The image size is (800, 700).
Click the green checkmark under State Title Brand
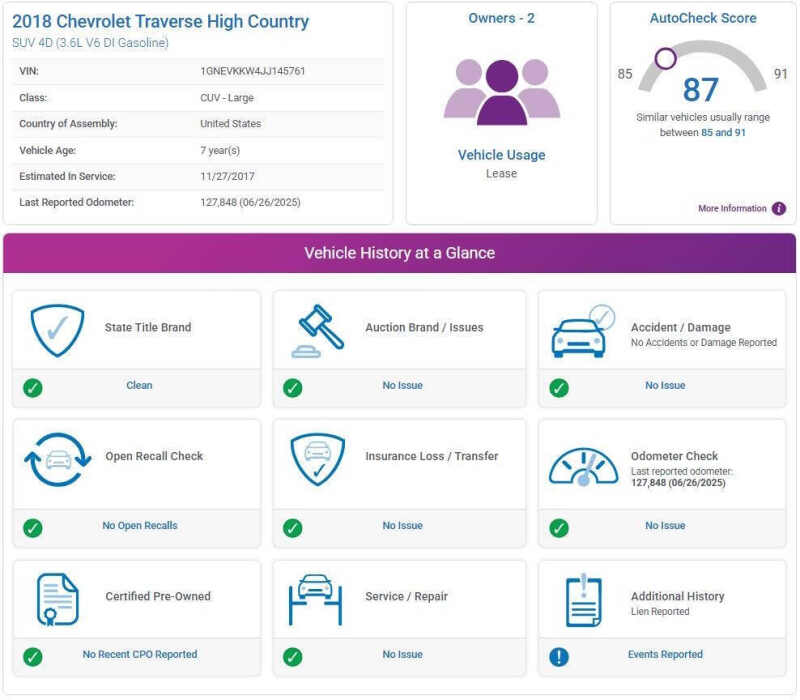(33, 387)
